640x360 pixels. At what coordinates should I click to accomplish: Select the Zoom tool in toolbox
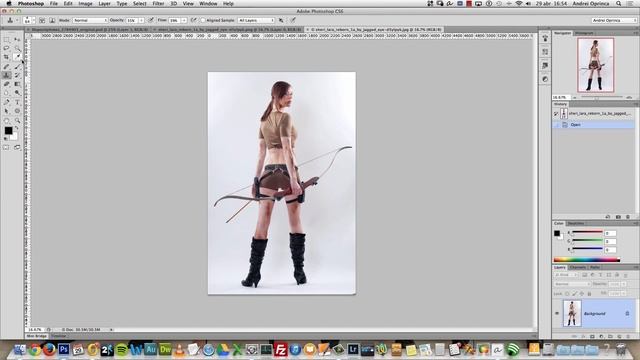pos(17,120)
